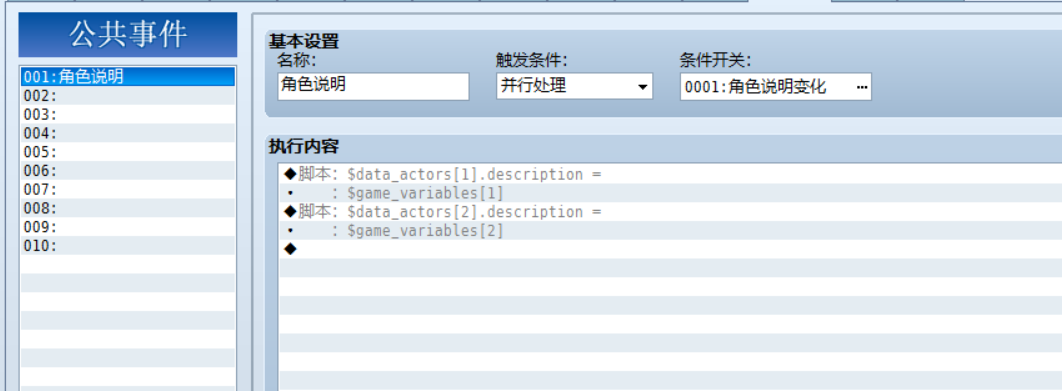Image resolution: width=1062 pixels, height=391 pixels.
Task: Select script line $data_actors[1].description =
Action: (671, 174)
